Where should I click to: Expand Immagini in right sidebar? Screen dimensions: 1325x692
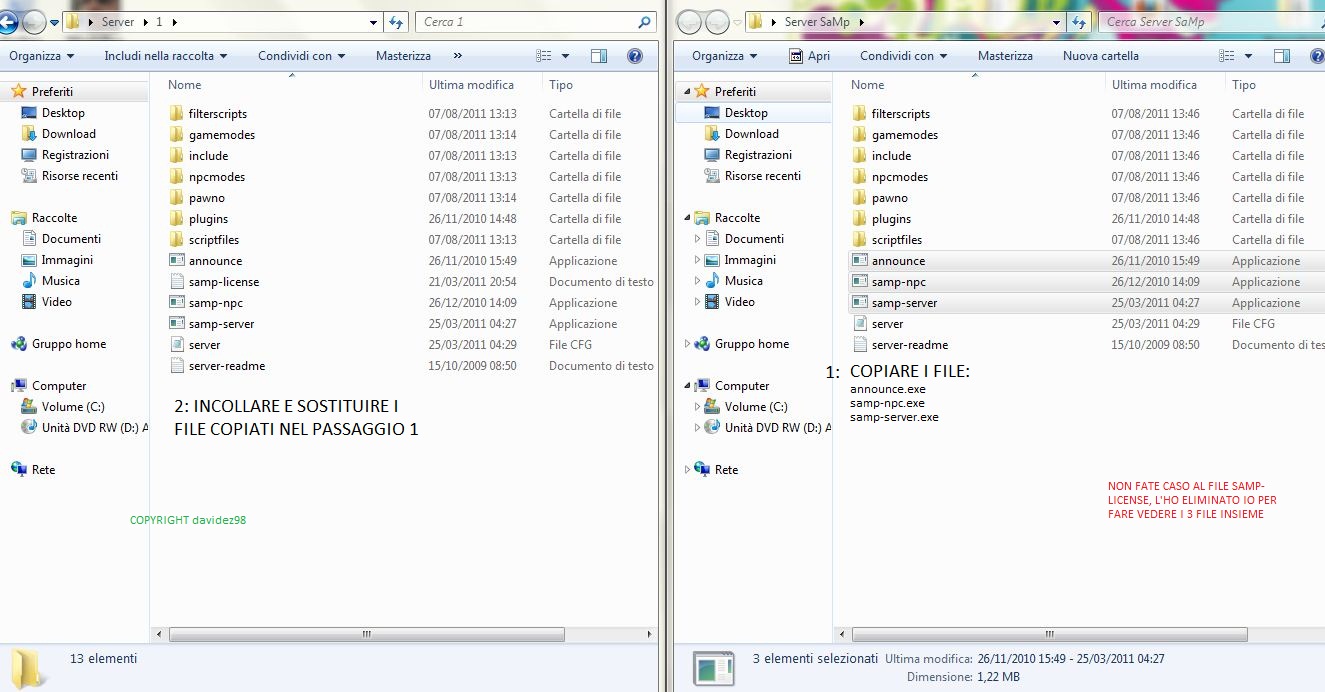point(697,260)
